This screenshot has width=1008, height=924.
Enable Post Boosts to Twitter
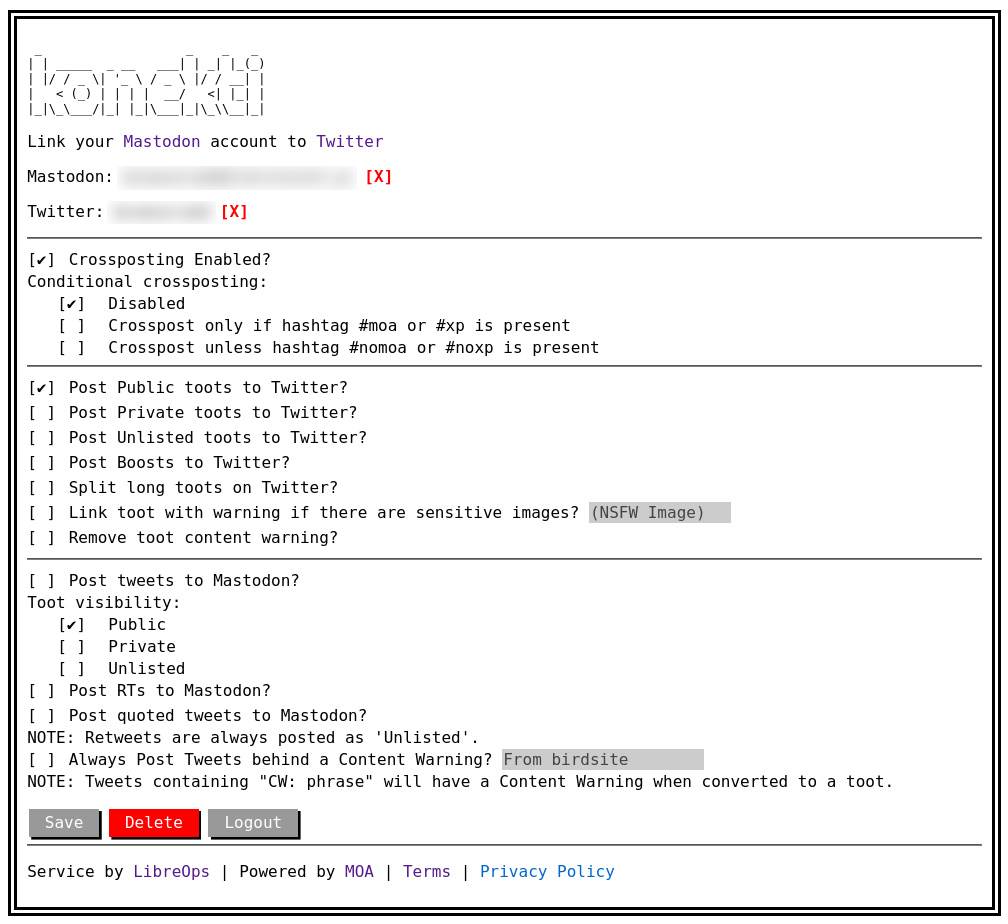pyautogui.click(x=42, y=463)
